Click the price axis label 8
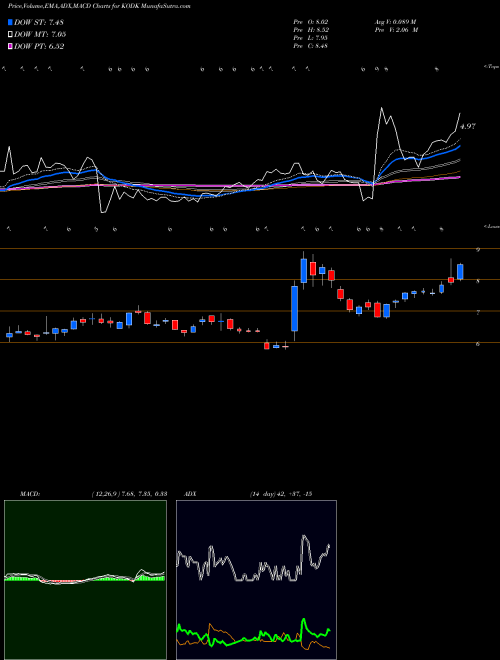Viewport: 500px width, 660px height. tap(478, 281)
